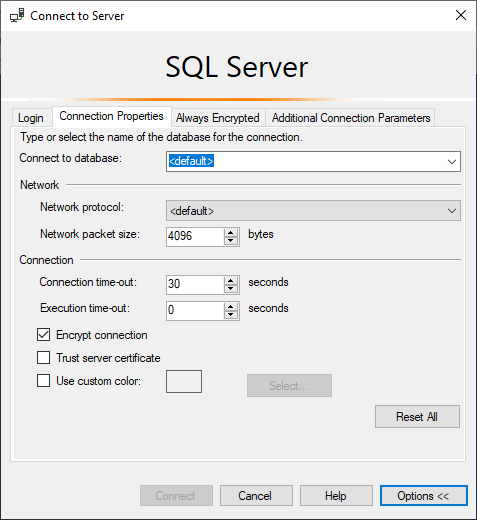Click the Select... color button

point(289,385)
